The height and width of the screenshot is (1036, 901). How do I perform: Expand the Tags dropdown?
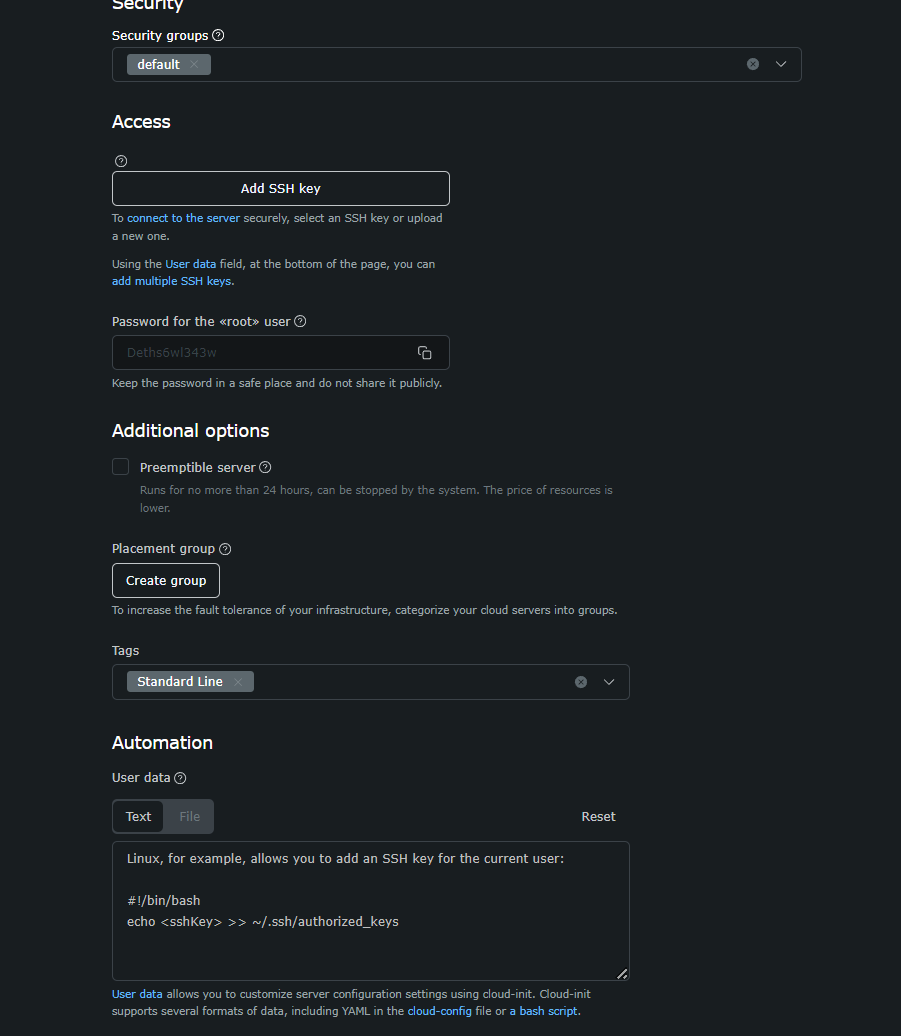click(609, 682)
